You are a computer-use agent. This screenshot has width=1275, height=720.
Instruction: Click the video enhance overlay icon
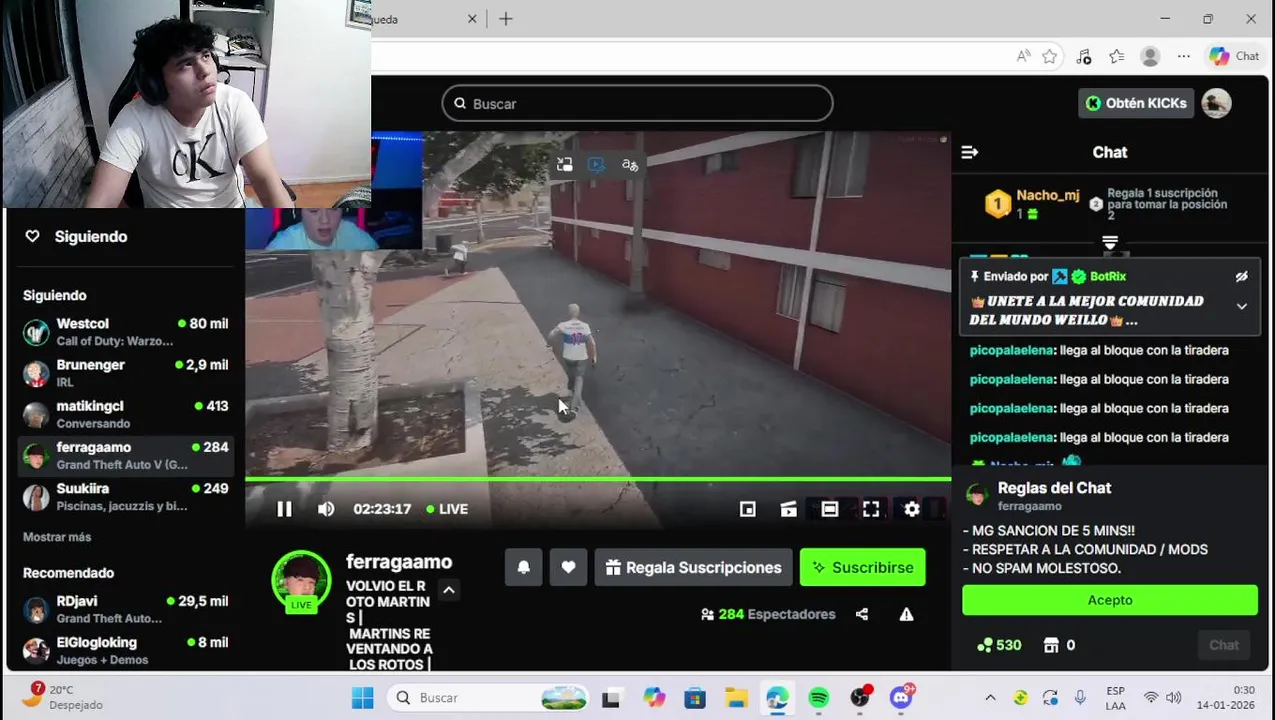pyautogui.click(x=597, y=165)
